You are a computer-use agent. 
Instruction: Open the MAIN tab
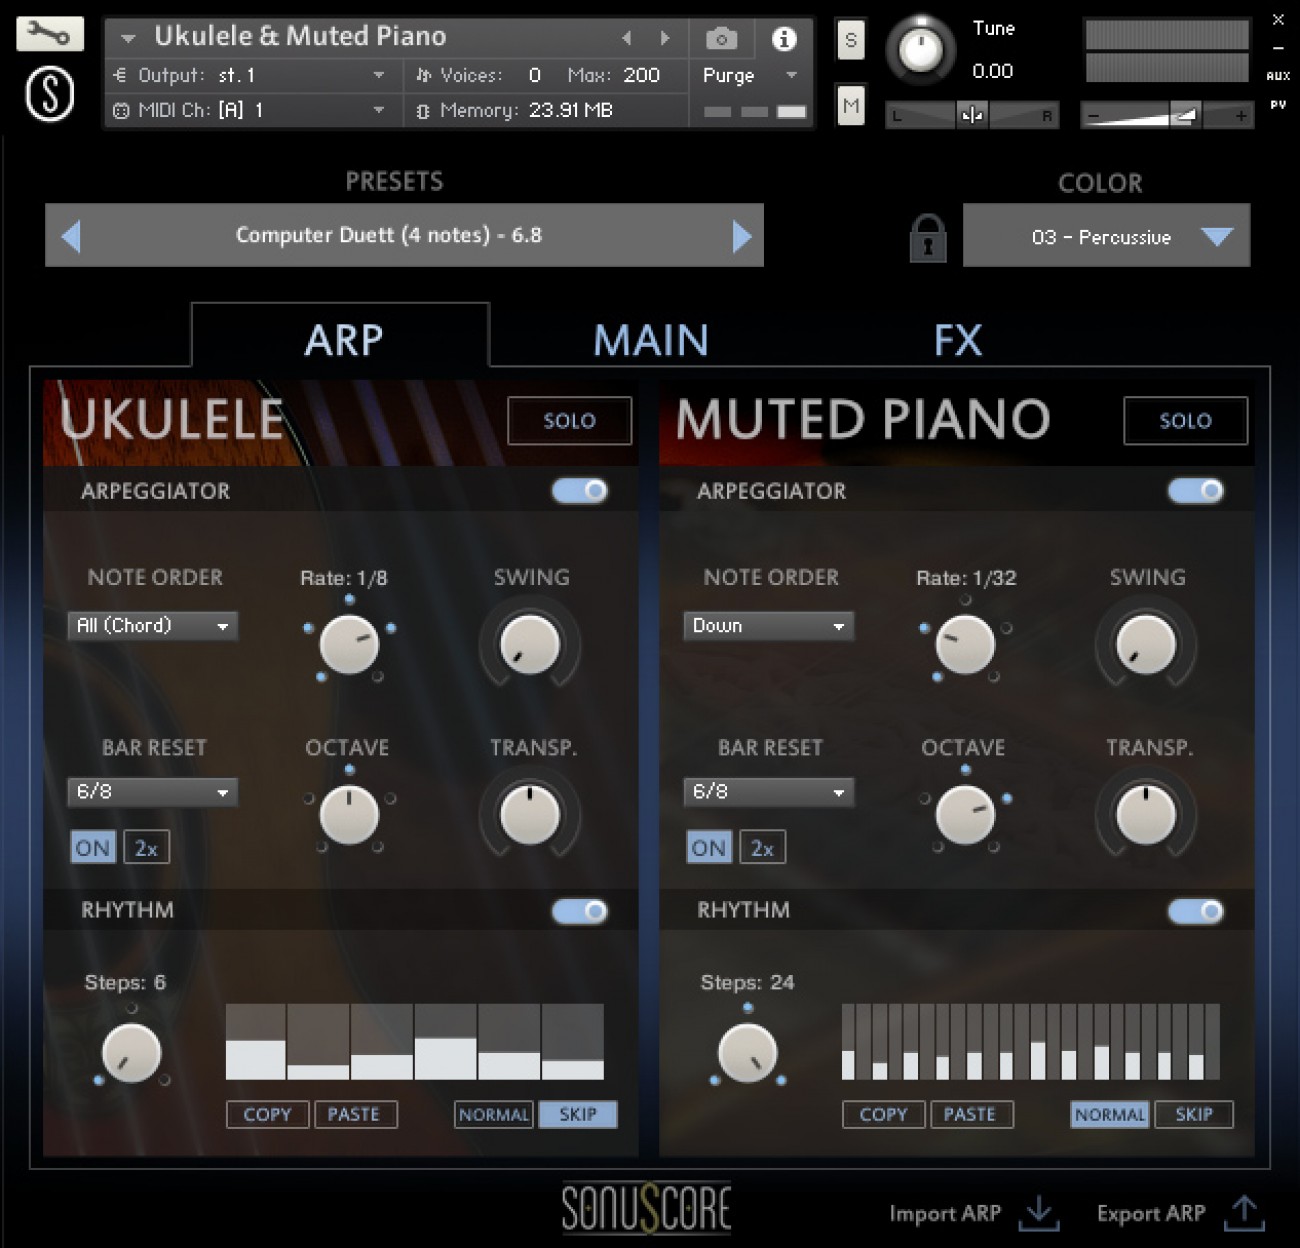[650, 340]
